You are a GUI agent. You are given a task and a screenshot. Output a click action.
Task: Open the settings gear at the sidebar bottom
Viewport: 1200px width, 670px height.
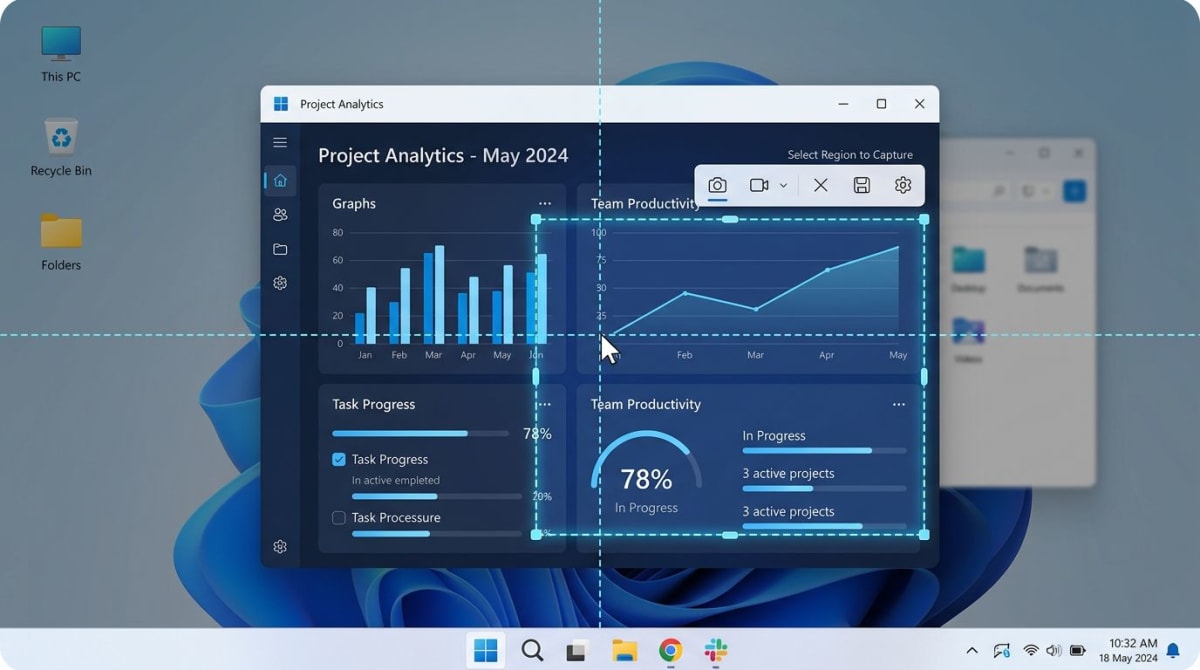pyautogui.click(x=280, y=547)
